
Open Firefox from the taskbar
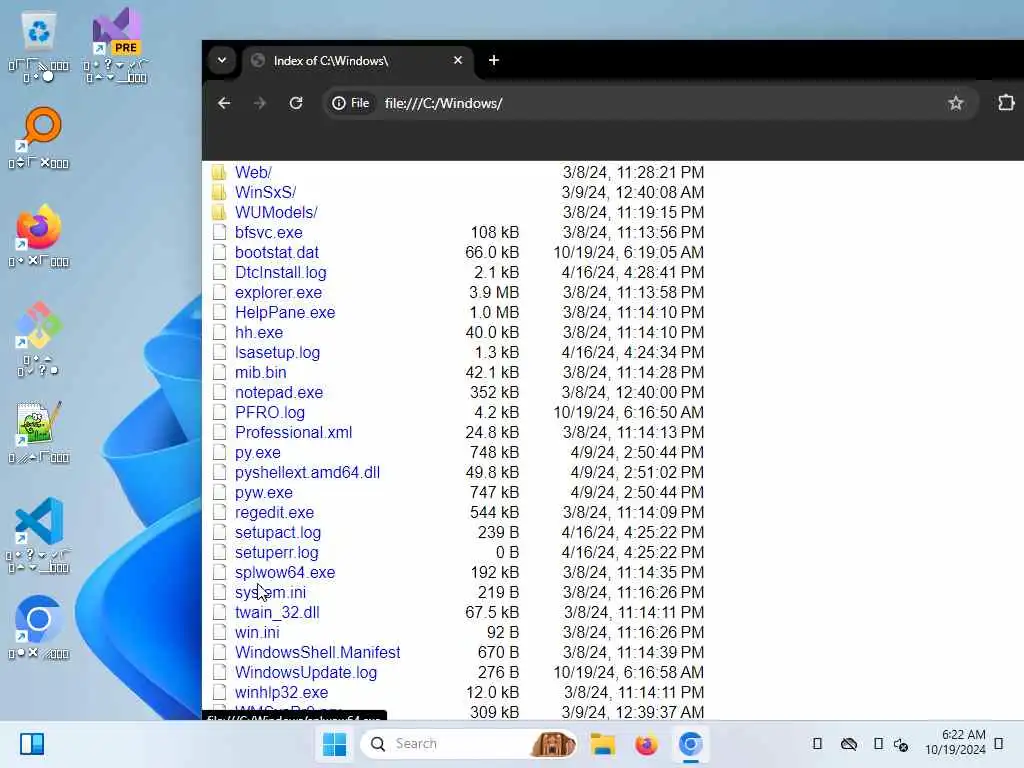click(646, 744)
